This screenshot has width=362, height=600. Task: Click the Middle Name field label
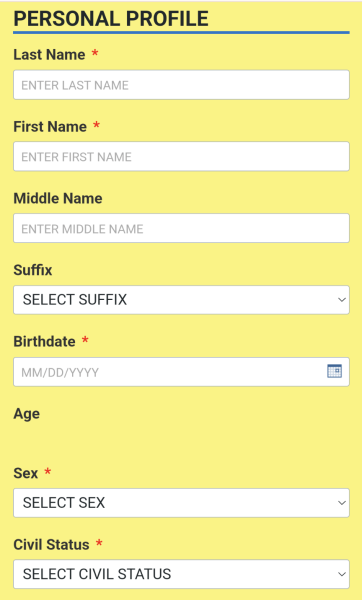58,198
